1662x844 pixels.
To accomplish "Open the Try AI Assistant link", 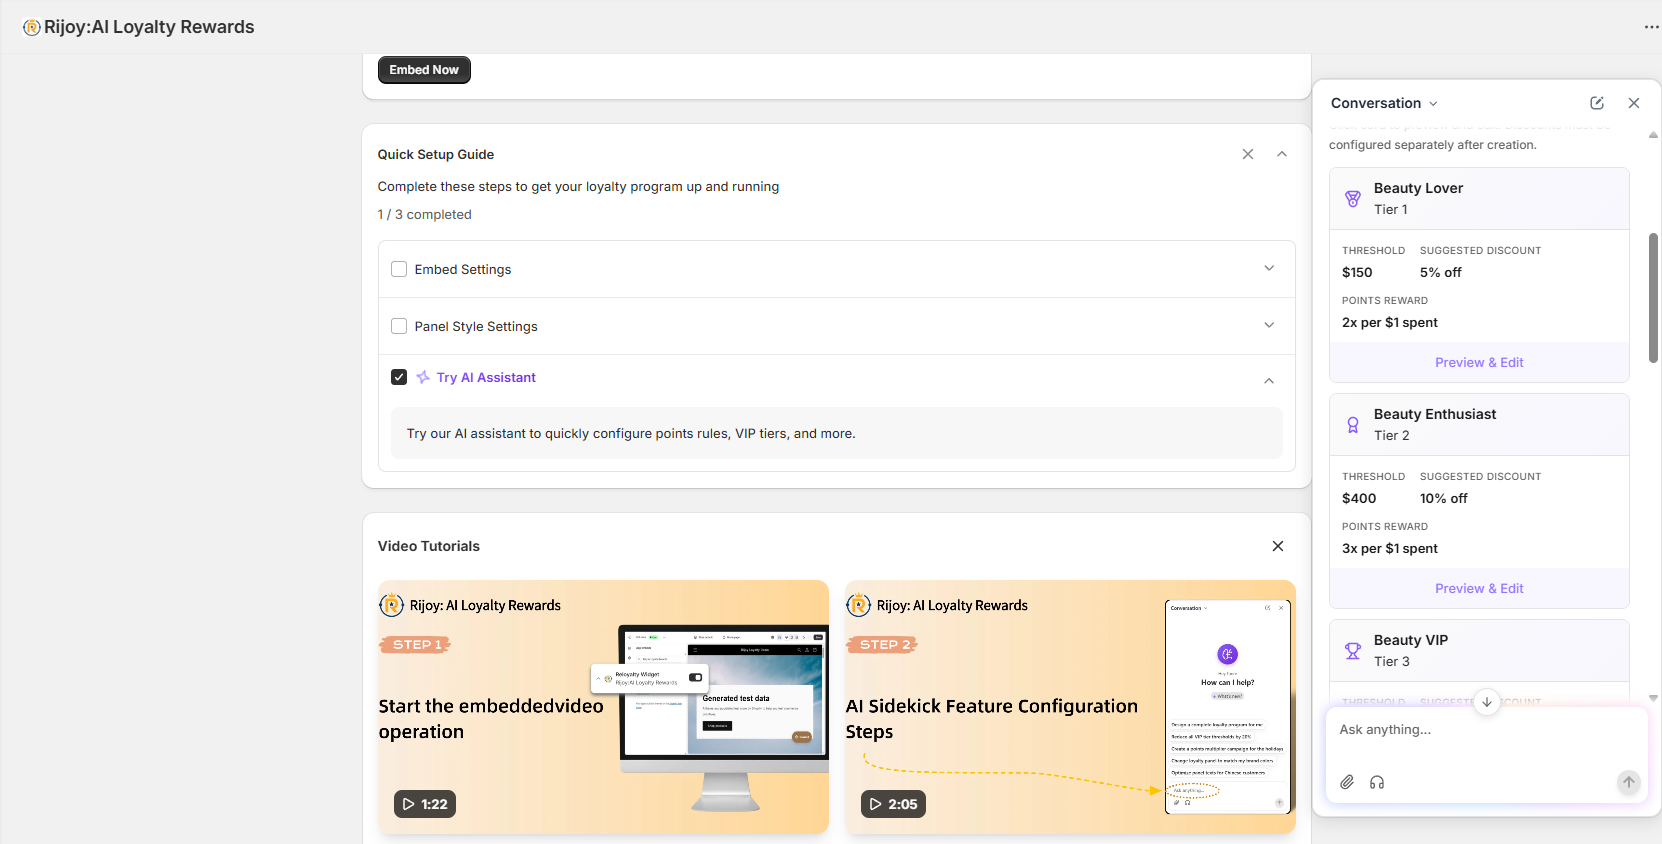I will point(486,377).
